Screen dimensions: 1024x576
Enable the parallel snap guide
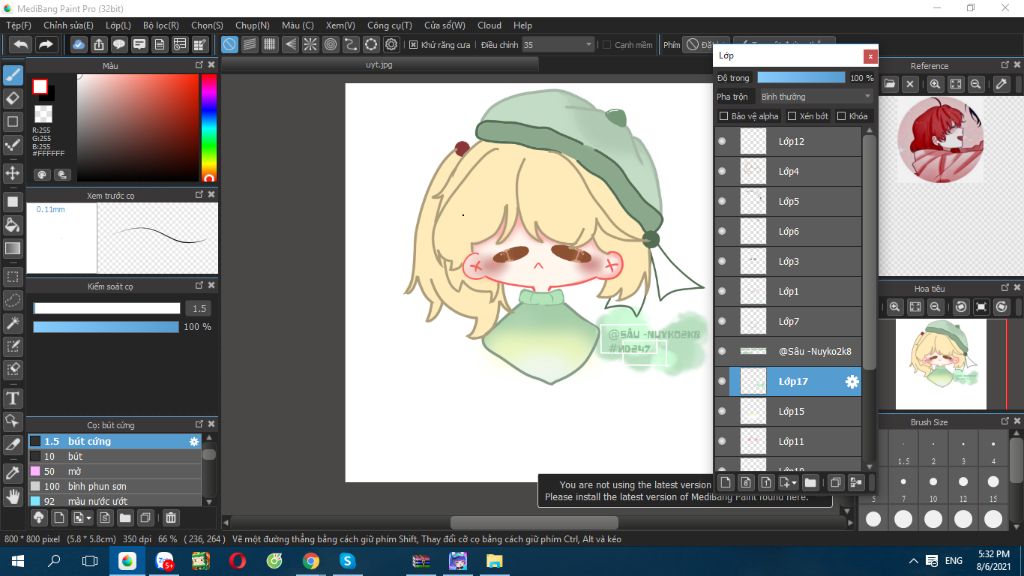click(x=249, y=44)
